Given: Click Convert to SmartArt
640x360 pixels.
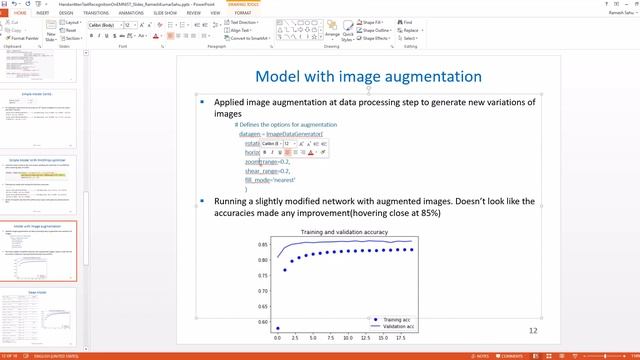Looking at the screenshot, I should click(247, 38).
